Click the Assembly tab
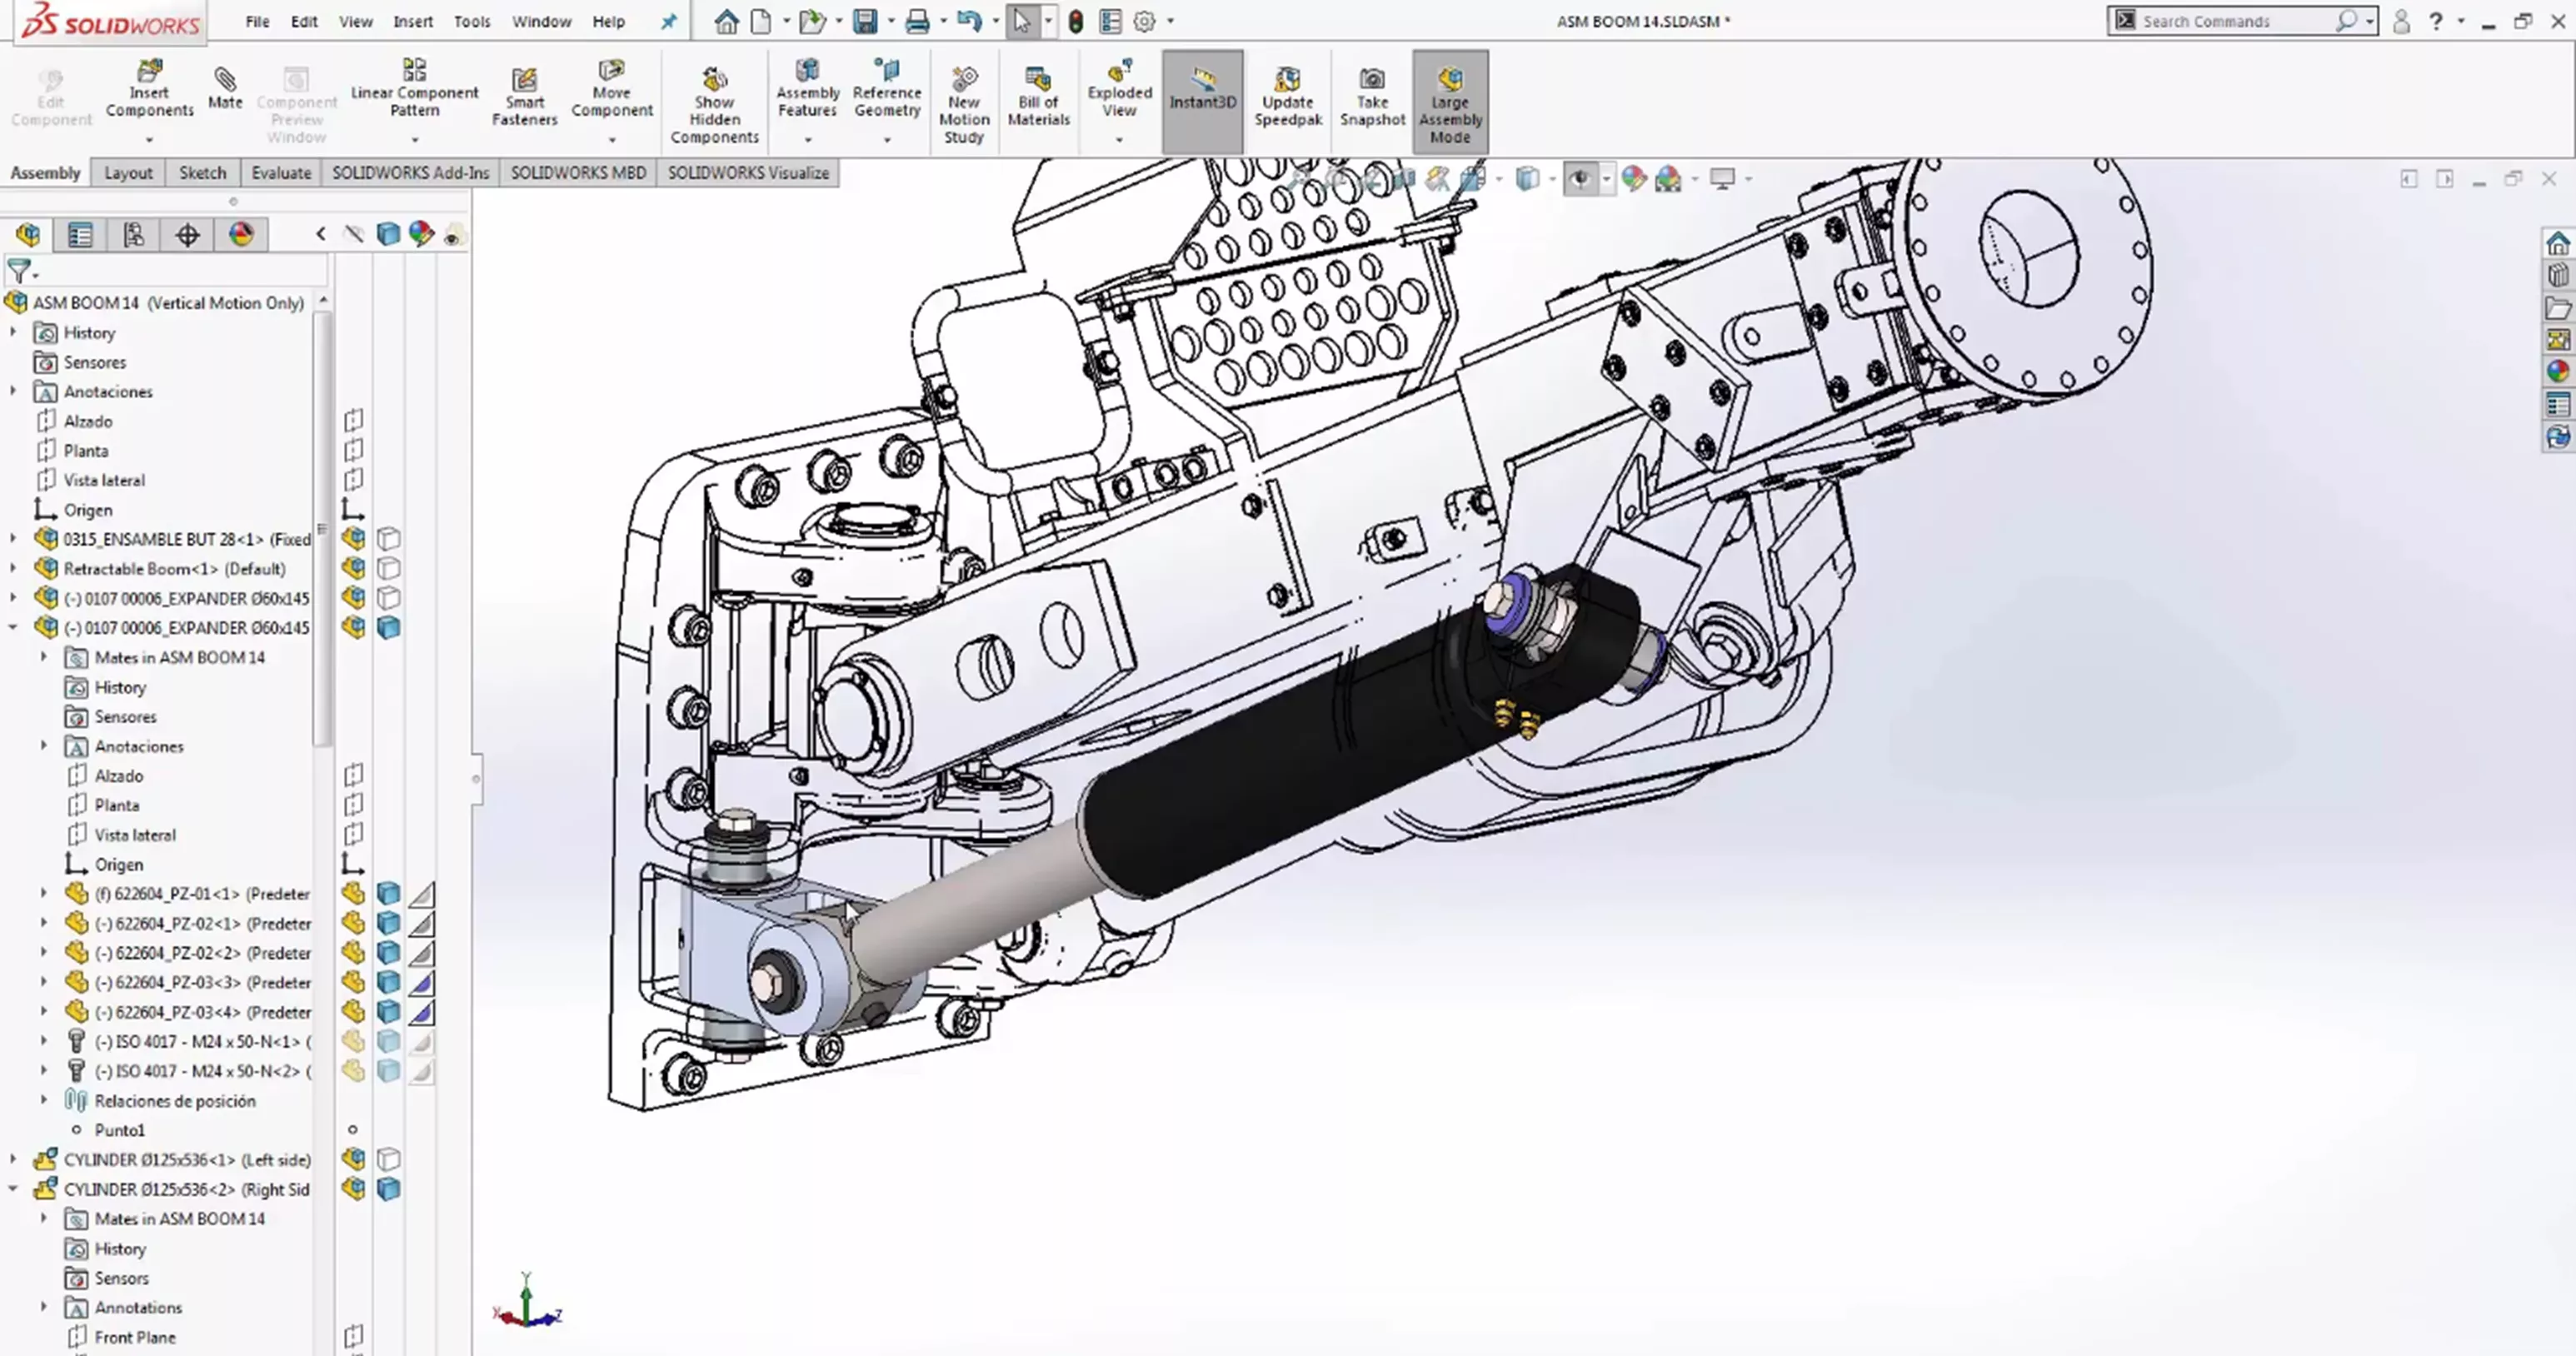This screenshot has height=1356, width=2576. 44,172
